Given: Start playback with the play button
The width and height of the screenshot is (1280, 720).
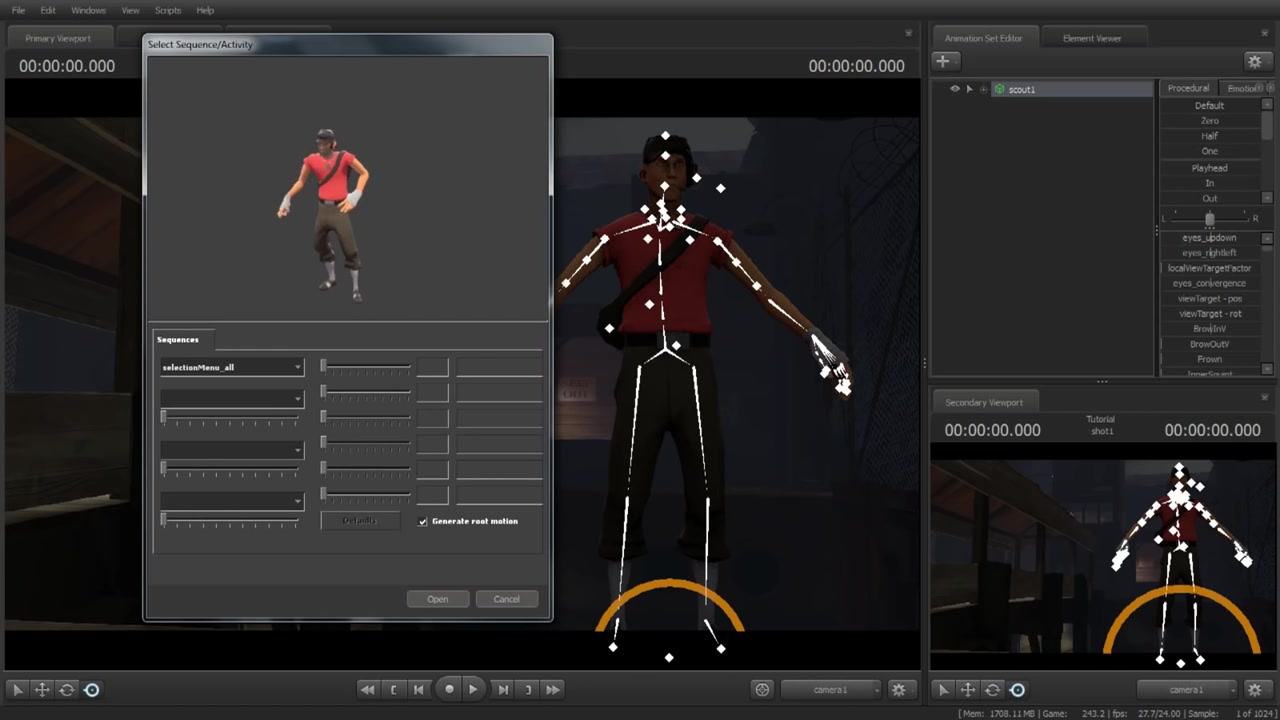Looking at the screenshot, I should click(x=473, y=689).
